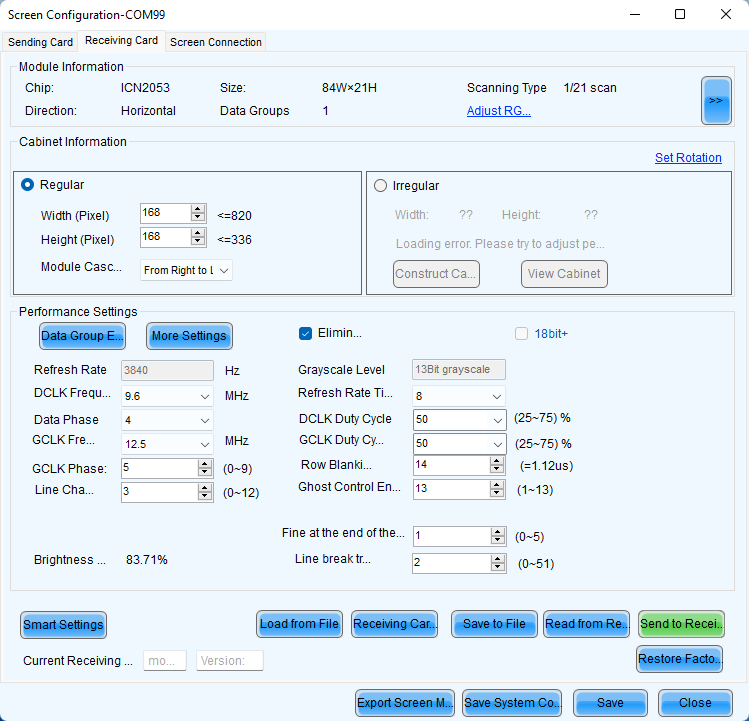Image resolution: width=749 pixels, height=721 pixels.
Task: Decrease the Row Blanking value
Action: (498, 470)
